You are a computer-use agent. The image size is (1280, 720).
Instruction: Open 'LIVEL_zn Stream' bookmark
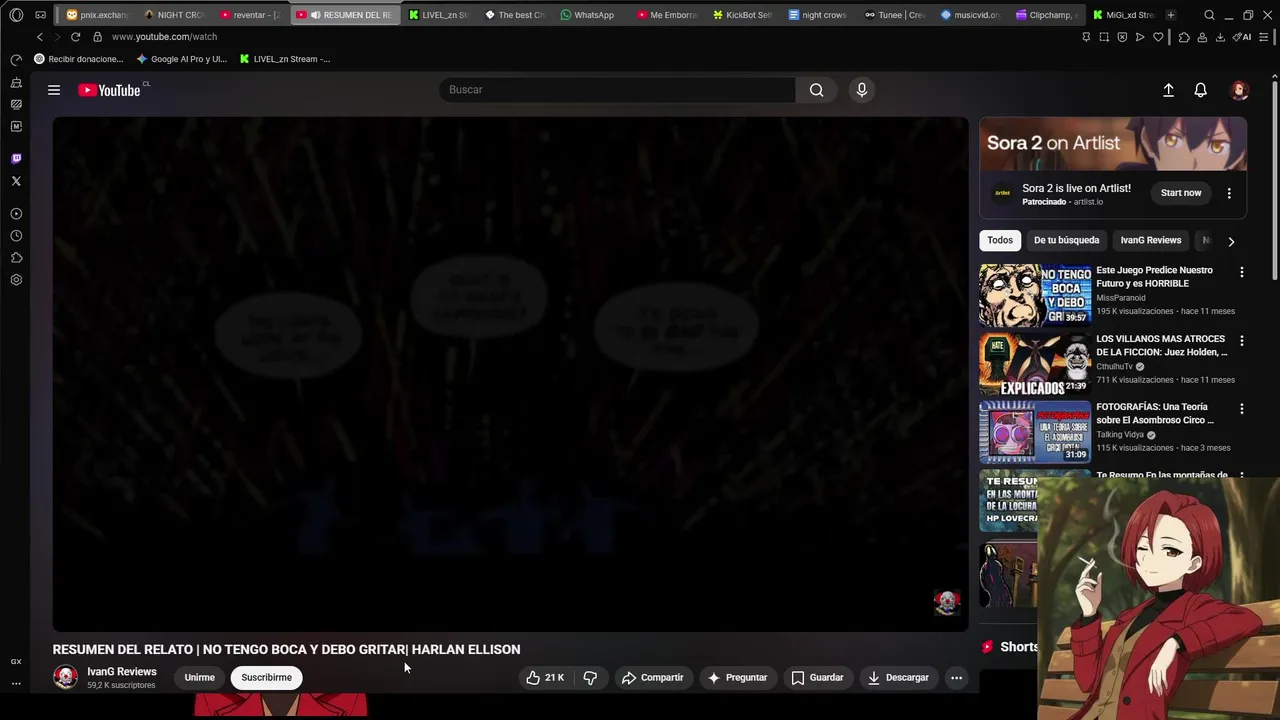tap(285, 59)
